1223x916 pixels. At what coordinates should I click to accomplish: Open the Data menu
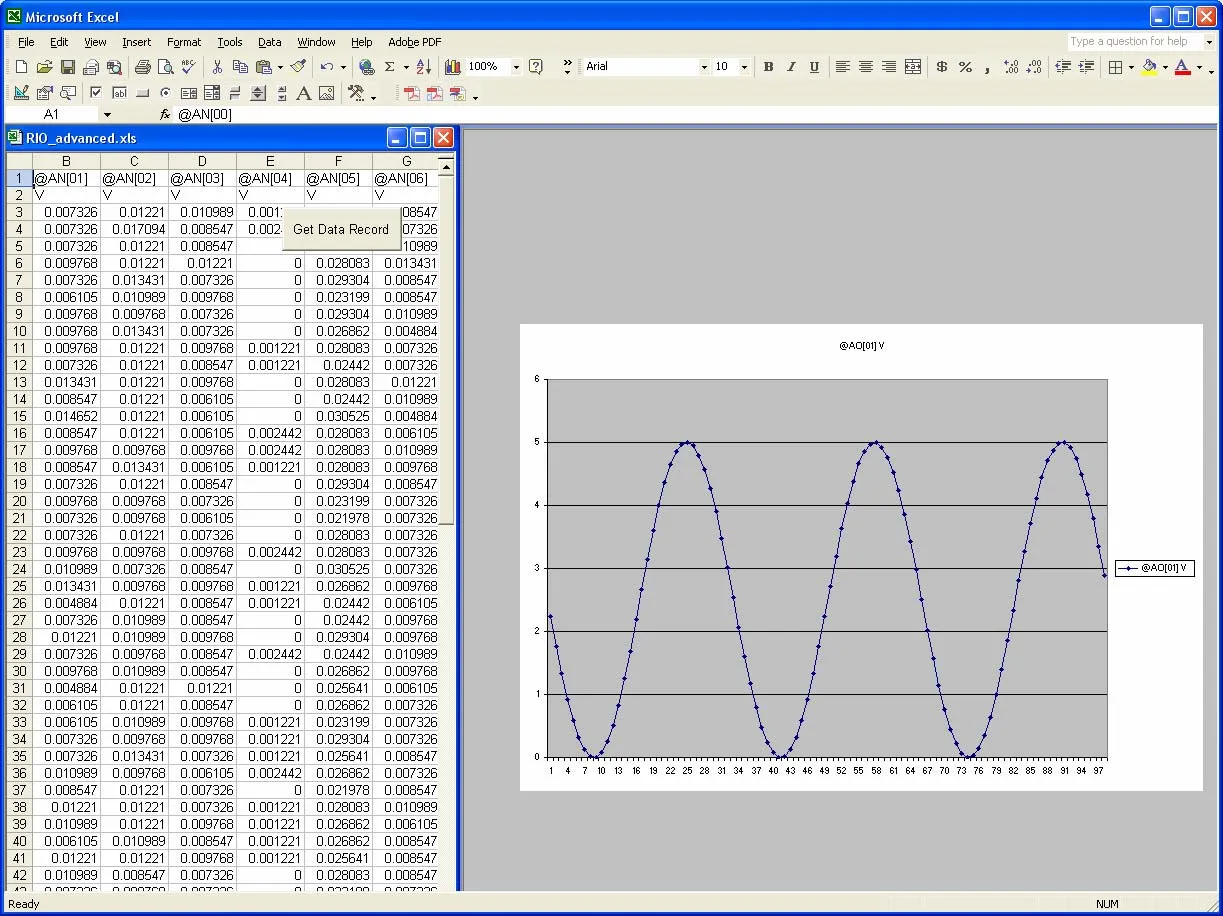tap(270, 42)
